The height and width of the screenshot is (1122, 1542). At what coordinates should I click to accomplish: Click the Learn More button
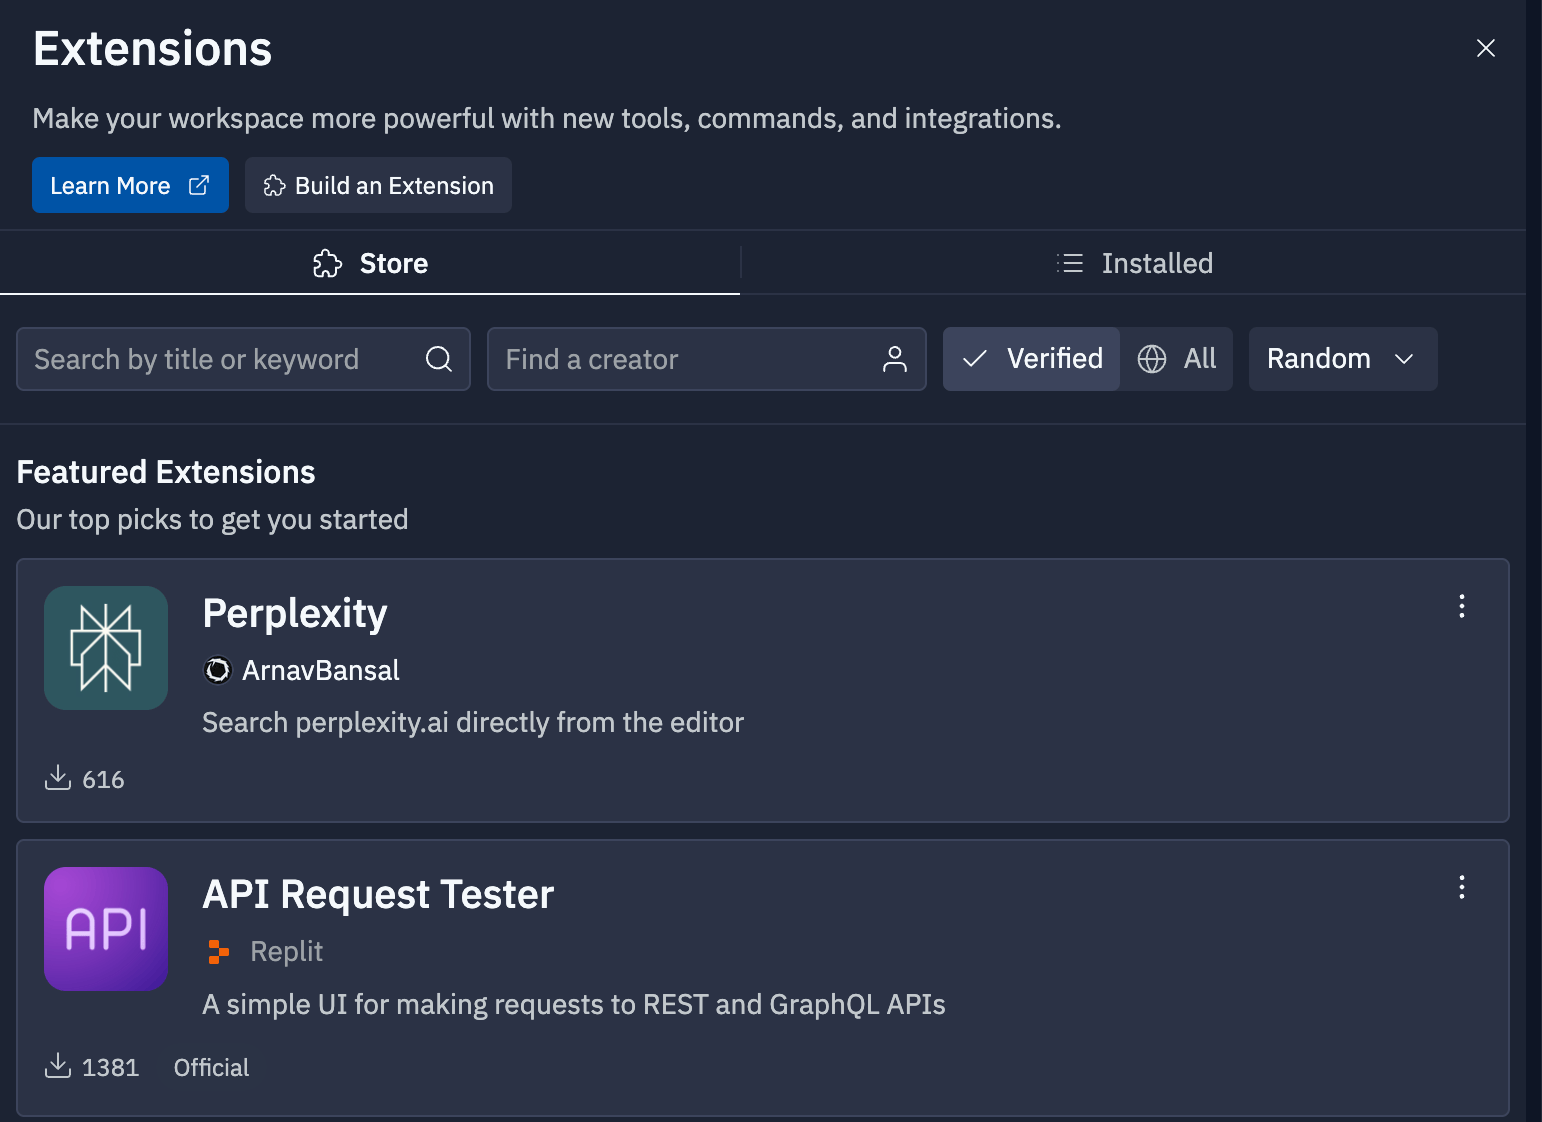(x=130, y=185)
